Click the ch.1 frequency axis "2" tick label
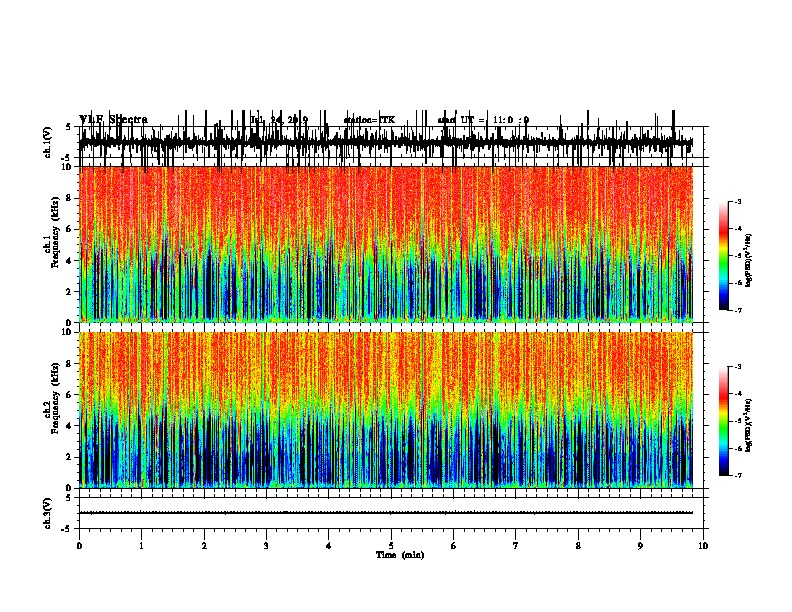Image resolution: width=792 pixels, height=612 pixels. tap(69, 292)
